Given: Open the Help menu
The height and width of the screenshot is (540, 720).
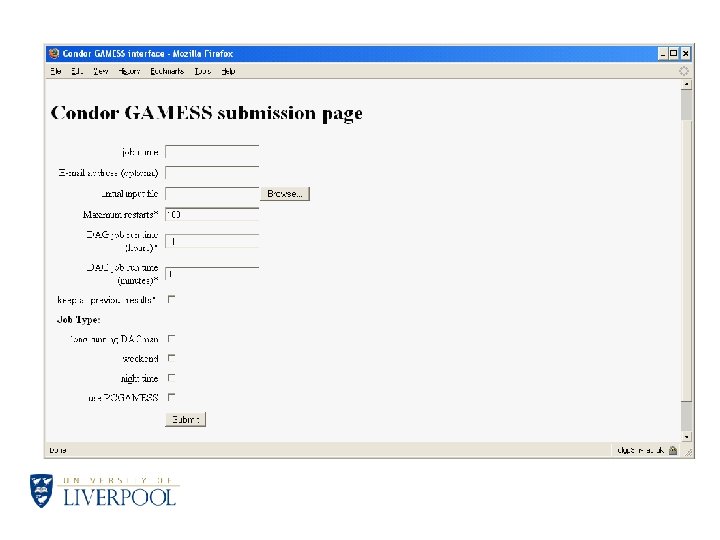Looking at the screenshot, I should [x=228, y=71].
